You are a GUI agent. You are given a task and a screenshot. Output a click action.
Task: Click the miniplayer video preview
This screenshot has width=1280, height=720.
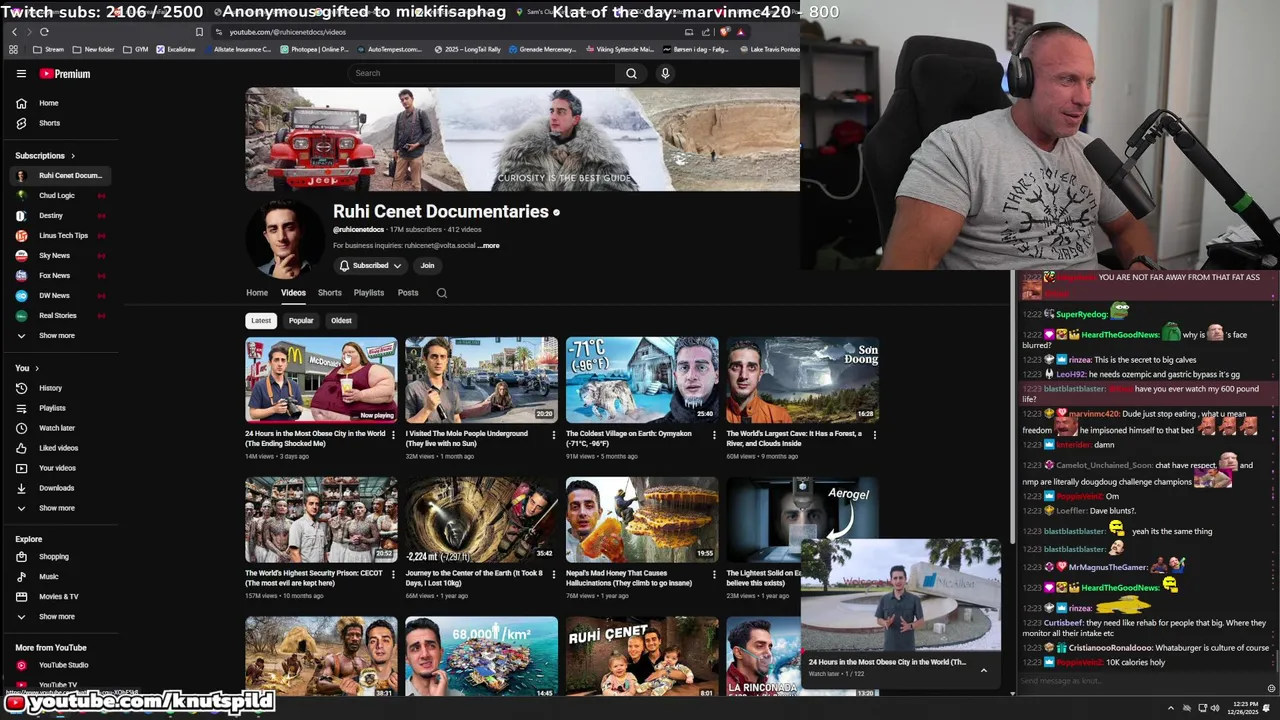pos(900,596)
